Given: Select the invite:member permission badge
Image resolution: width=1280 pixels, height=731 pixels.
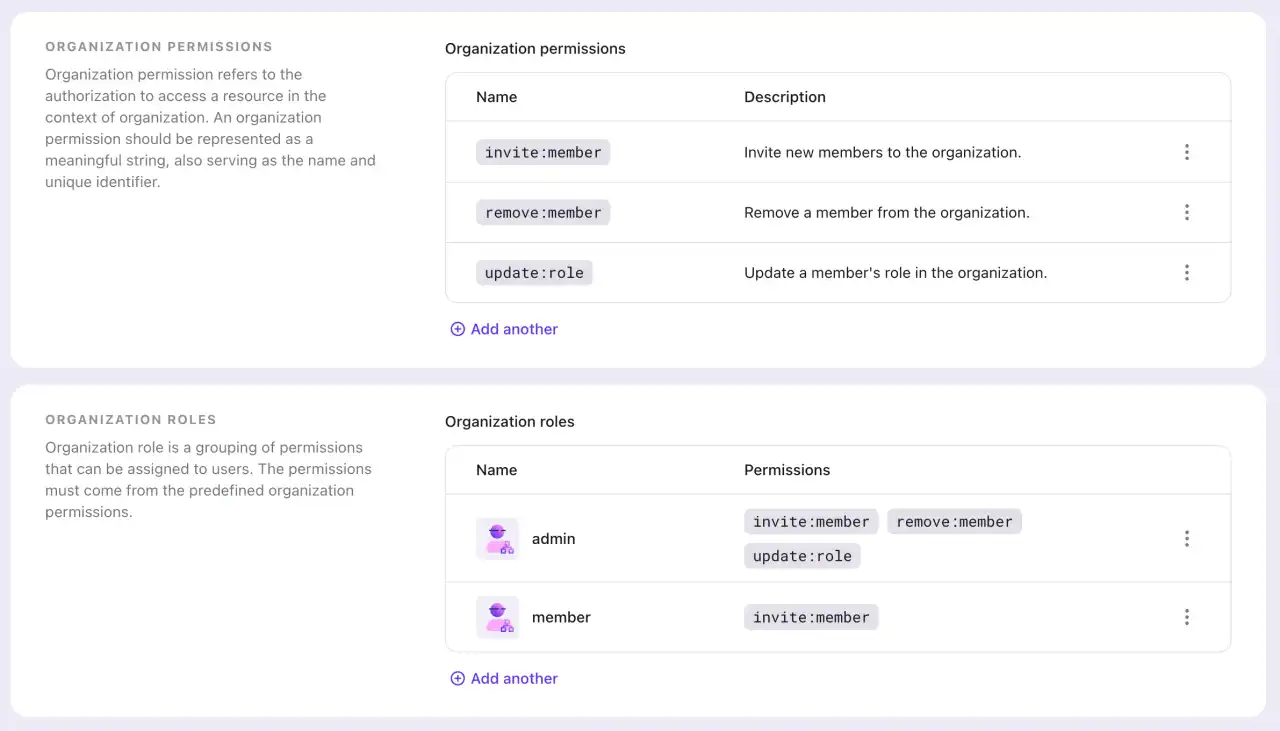Looking at the screenshot, I should (x=542, y=152).
